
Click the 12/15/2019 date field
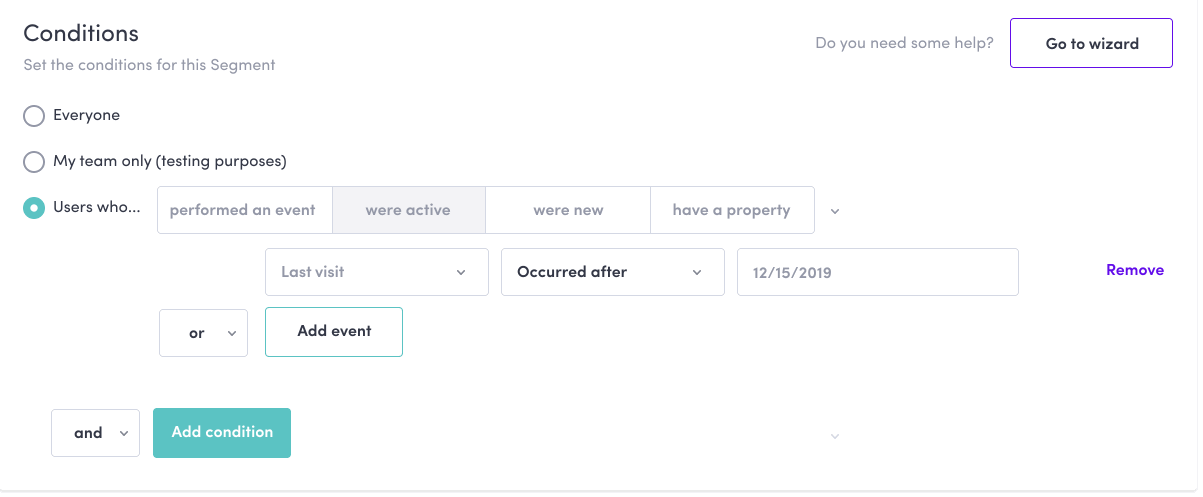click(877, 272)
